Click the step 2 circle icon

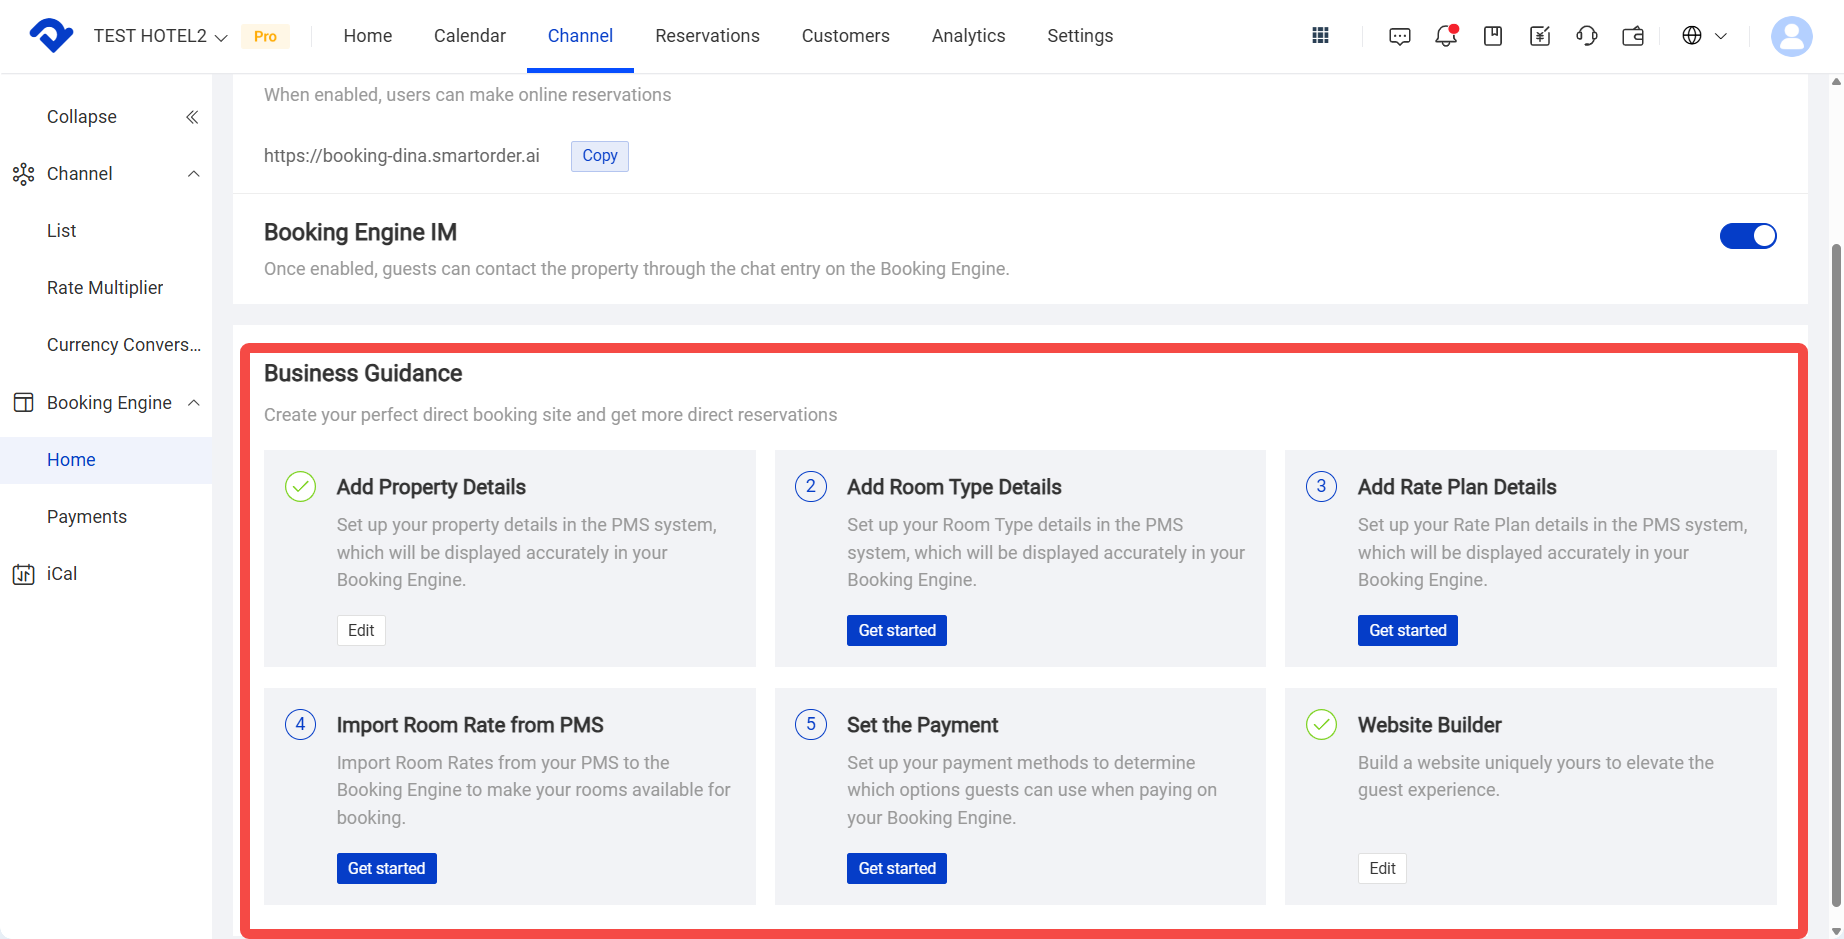[x=811, y=487]
